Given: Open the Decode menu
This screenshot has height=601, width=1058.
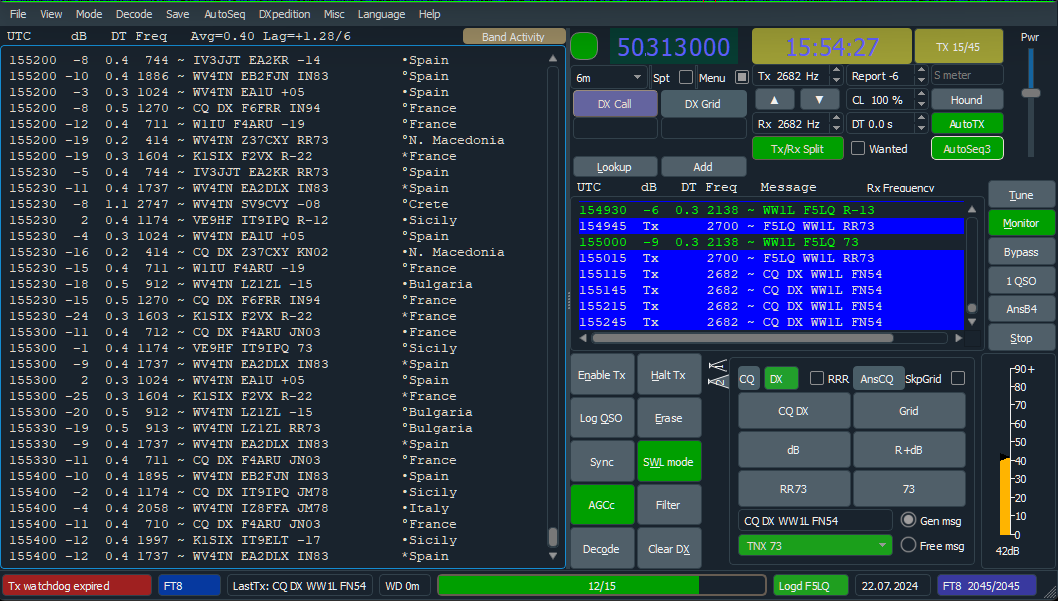Looking at the screenshot, I should click(134, 14).
